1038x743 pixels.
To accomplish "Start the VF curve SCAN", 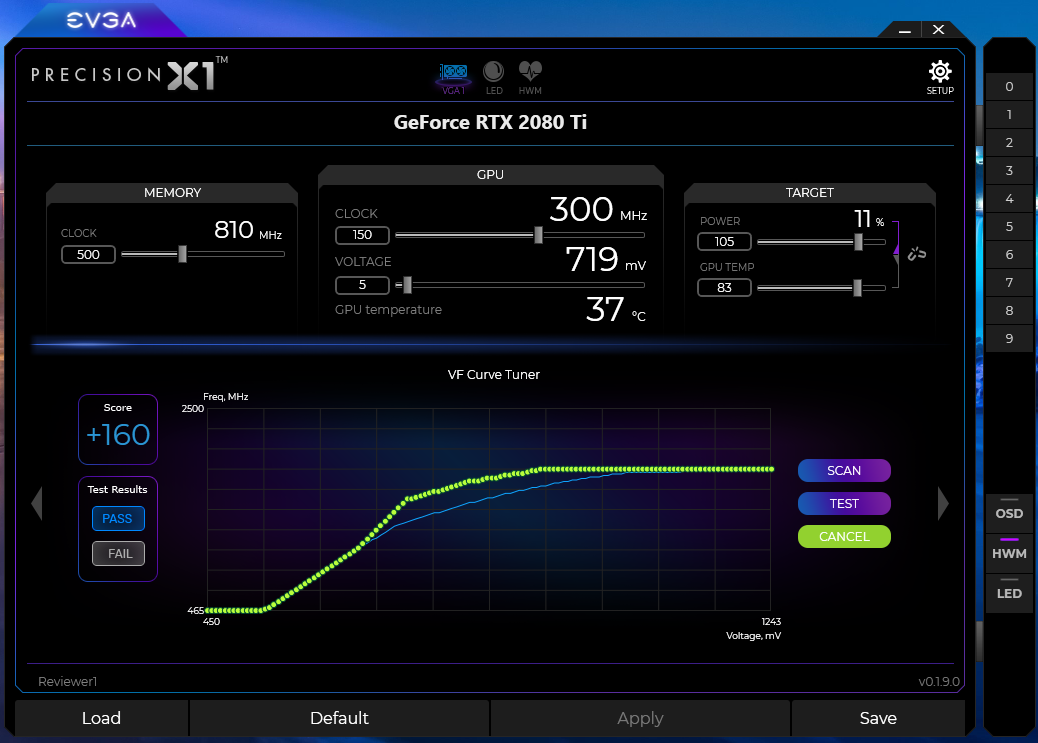I will click(x=844, y=470).
